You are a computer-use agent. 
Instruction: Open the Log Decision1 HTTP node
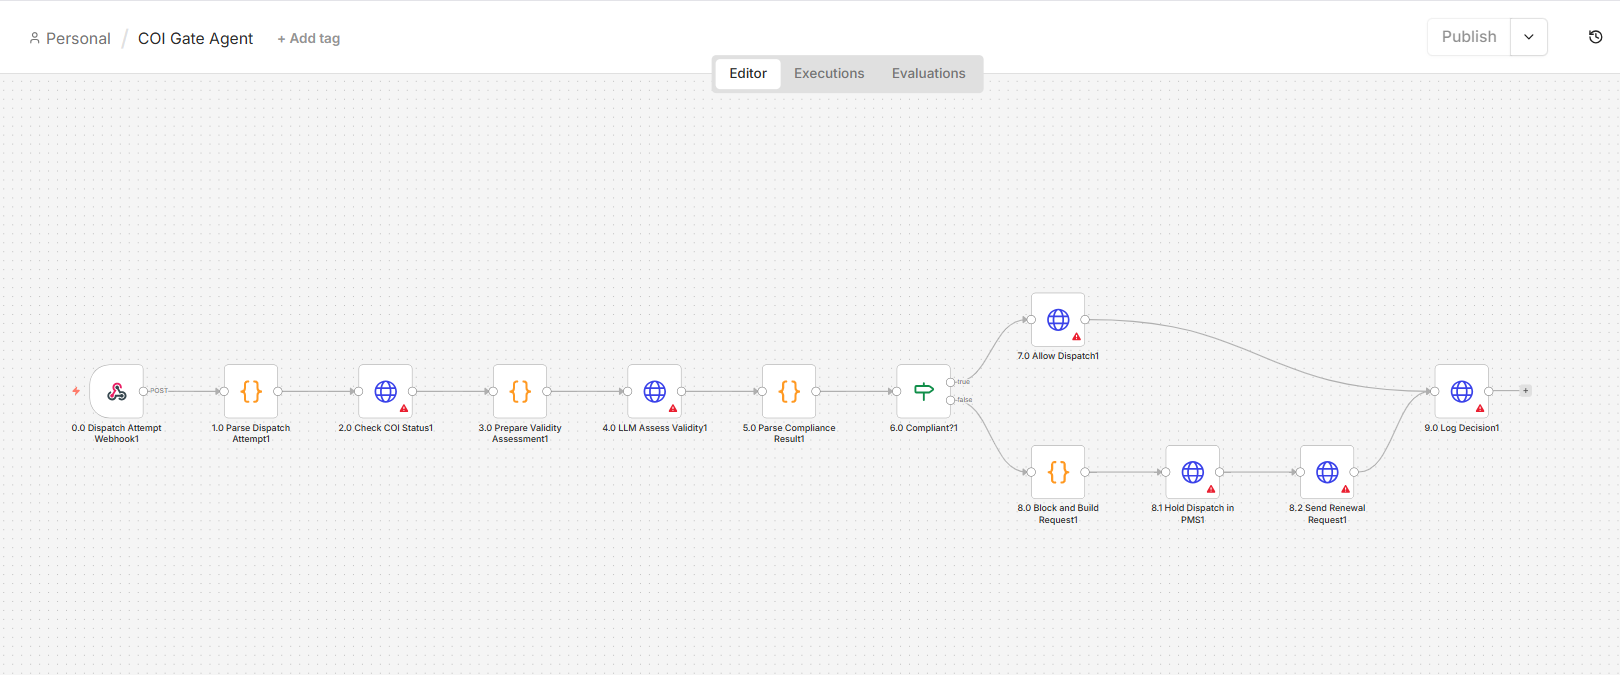[1462, 391]
